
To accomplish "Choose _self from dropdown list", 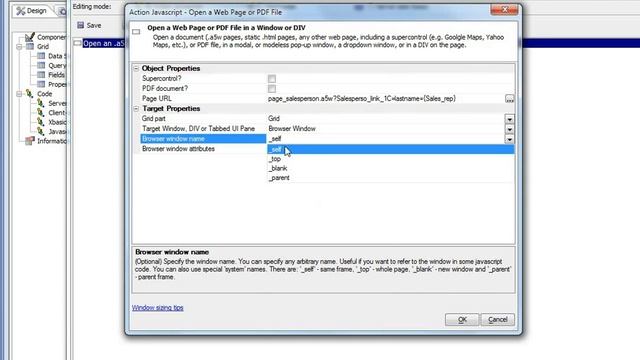I will [391, 149].
